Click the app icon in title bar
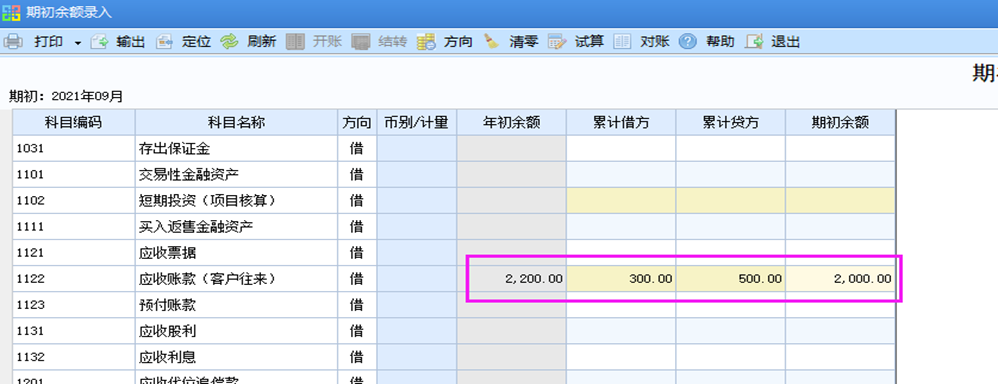This screenshot has width=998, height=384. 11,13
